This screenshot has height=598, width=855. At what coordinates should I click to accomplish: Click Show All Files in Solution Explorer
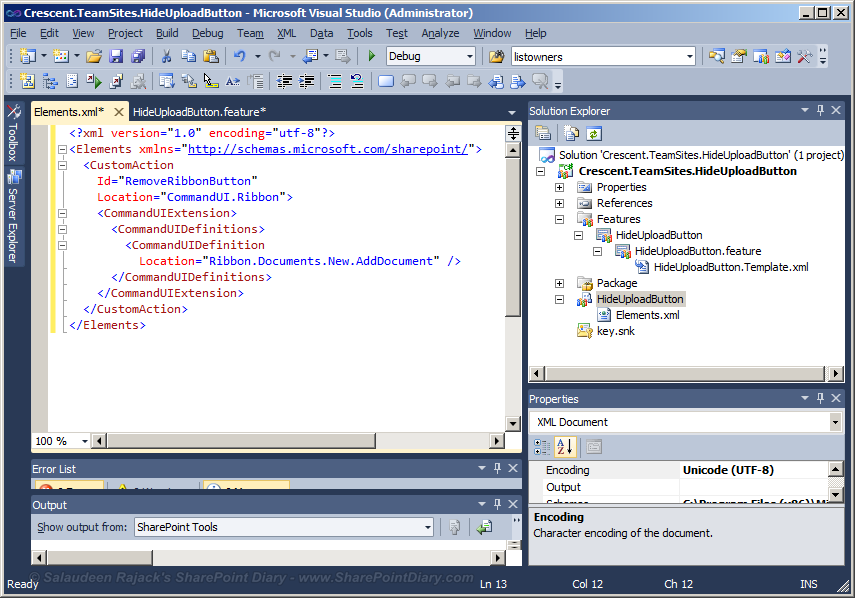571,133
